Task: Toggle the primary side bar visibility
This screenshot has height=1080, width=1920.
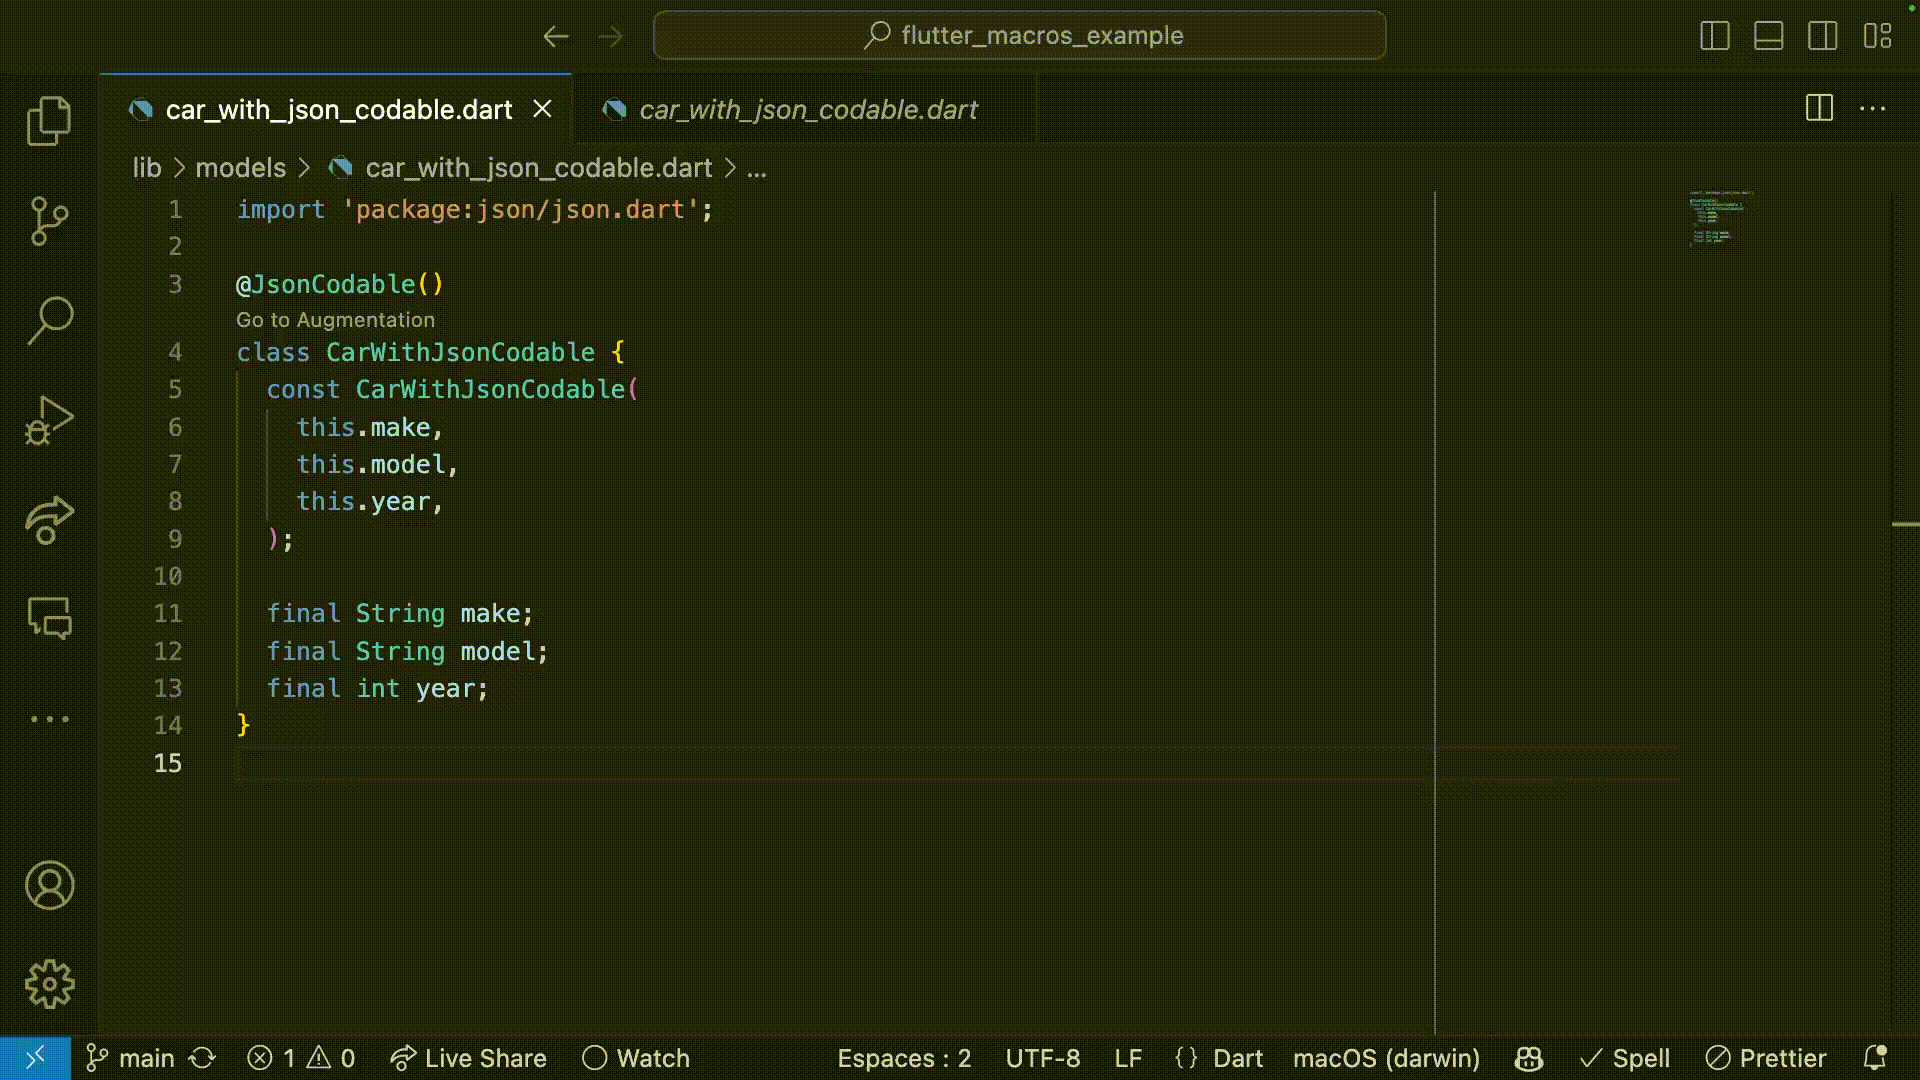Action: tap(1714, 36)
